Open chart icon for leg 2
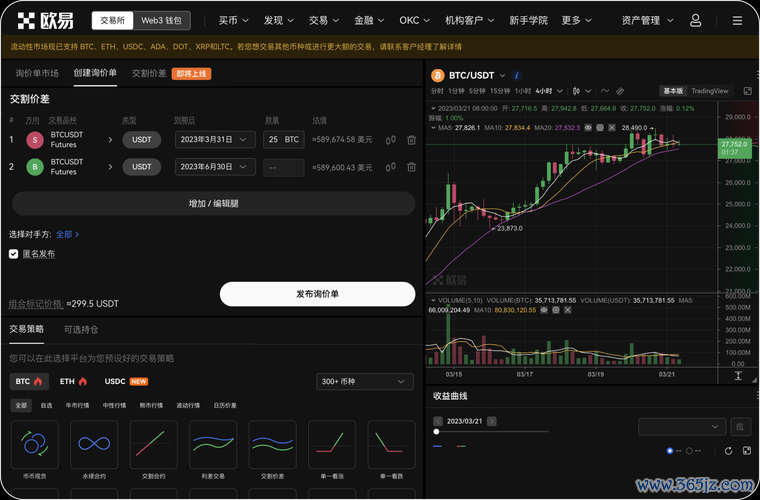 (x=391, y=167)
